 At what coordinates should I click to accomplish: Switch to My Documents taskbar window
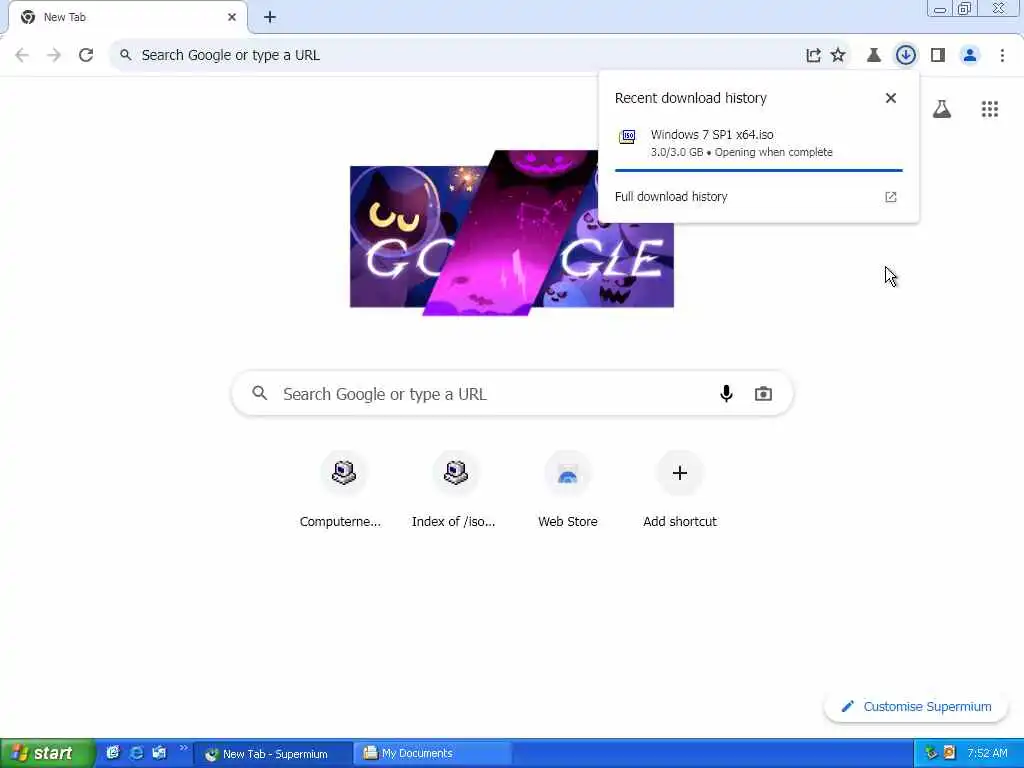(x=432, y=754)
